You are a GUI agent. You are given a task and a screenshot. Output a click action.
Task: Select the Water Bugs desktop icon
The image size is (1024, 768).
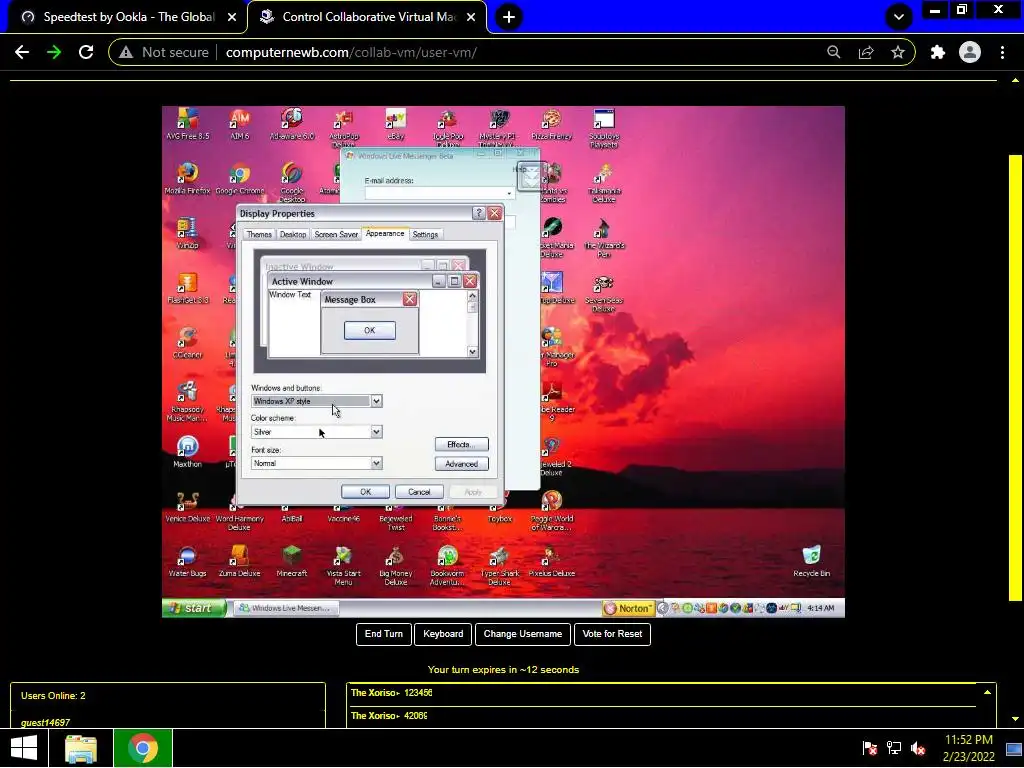click(187, 562)
